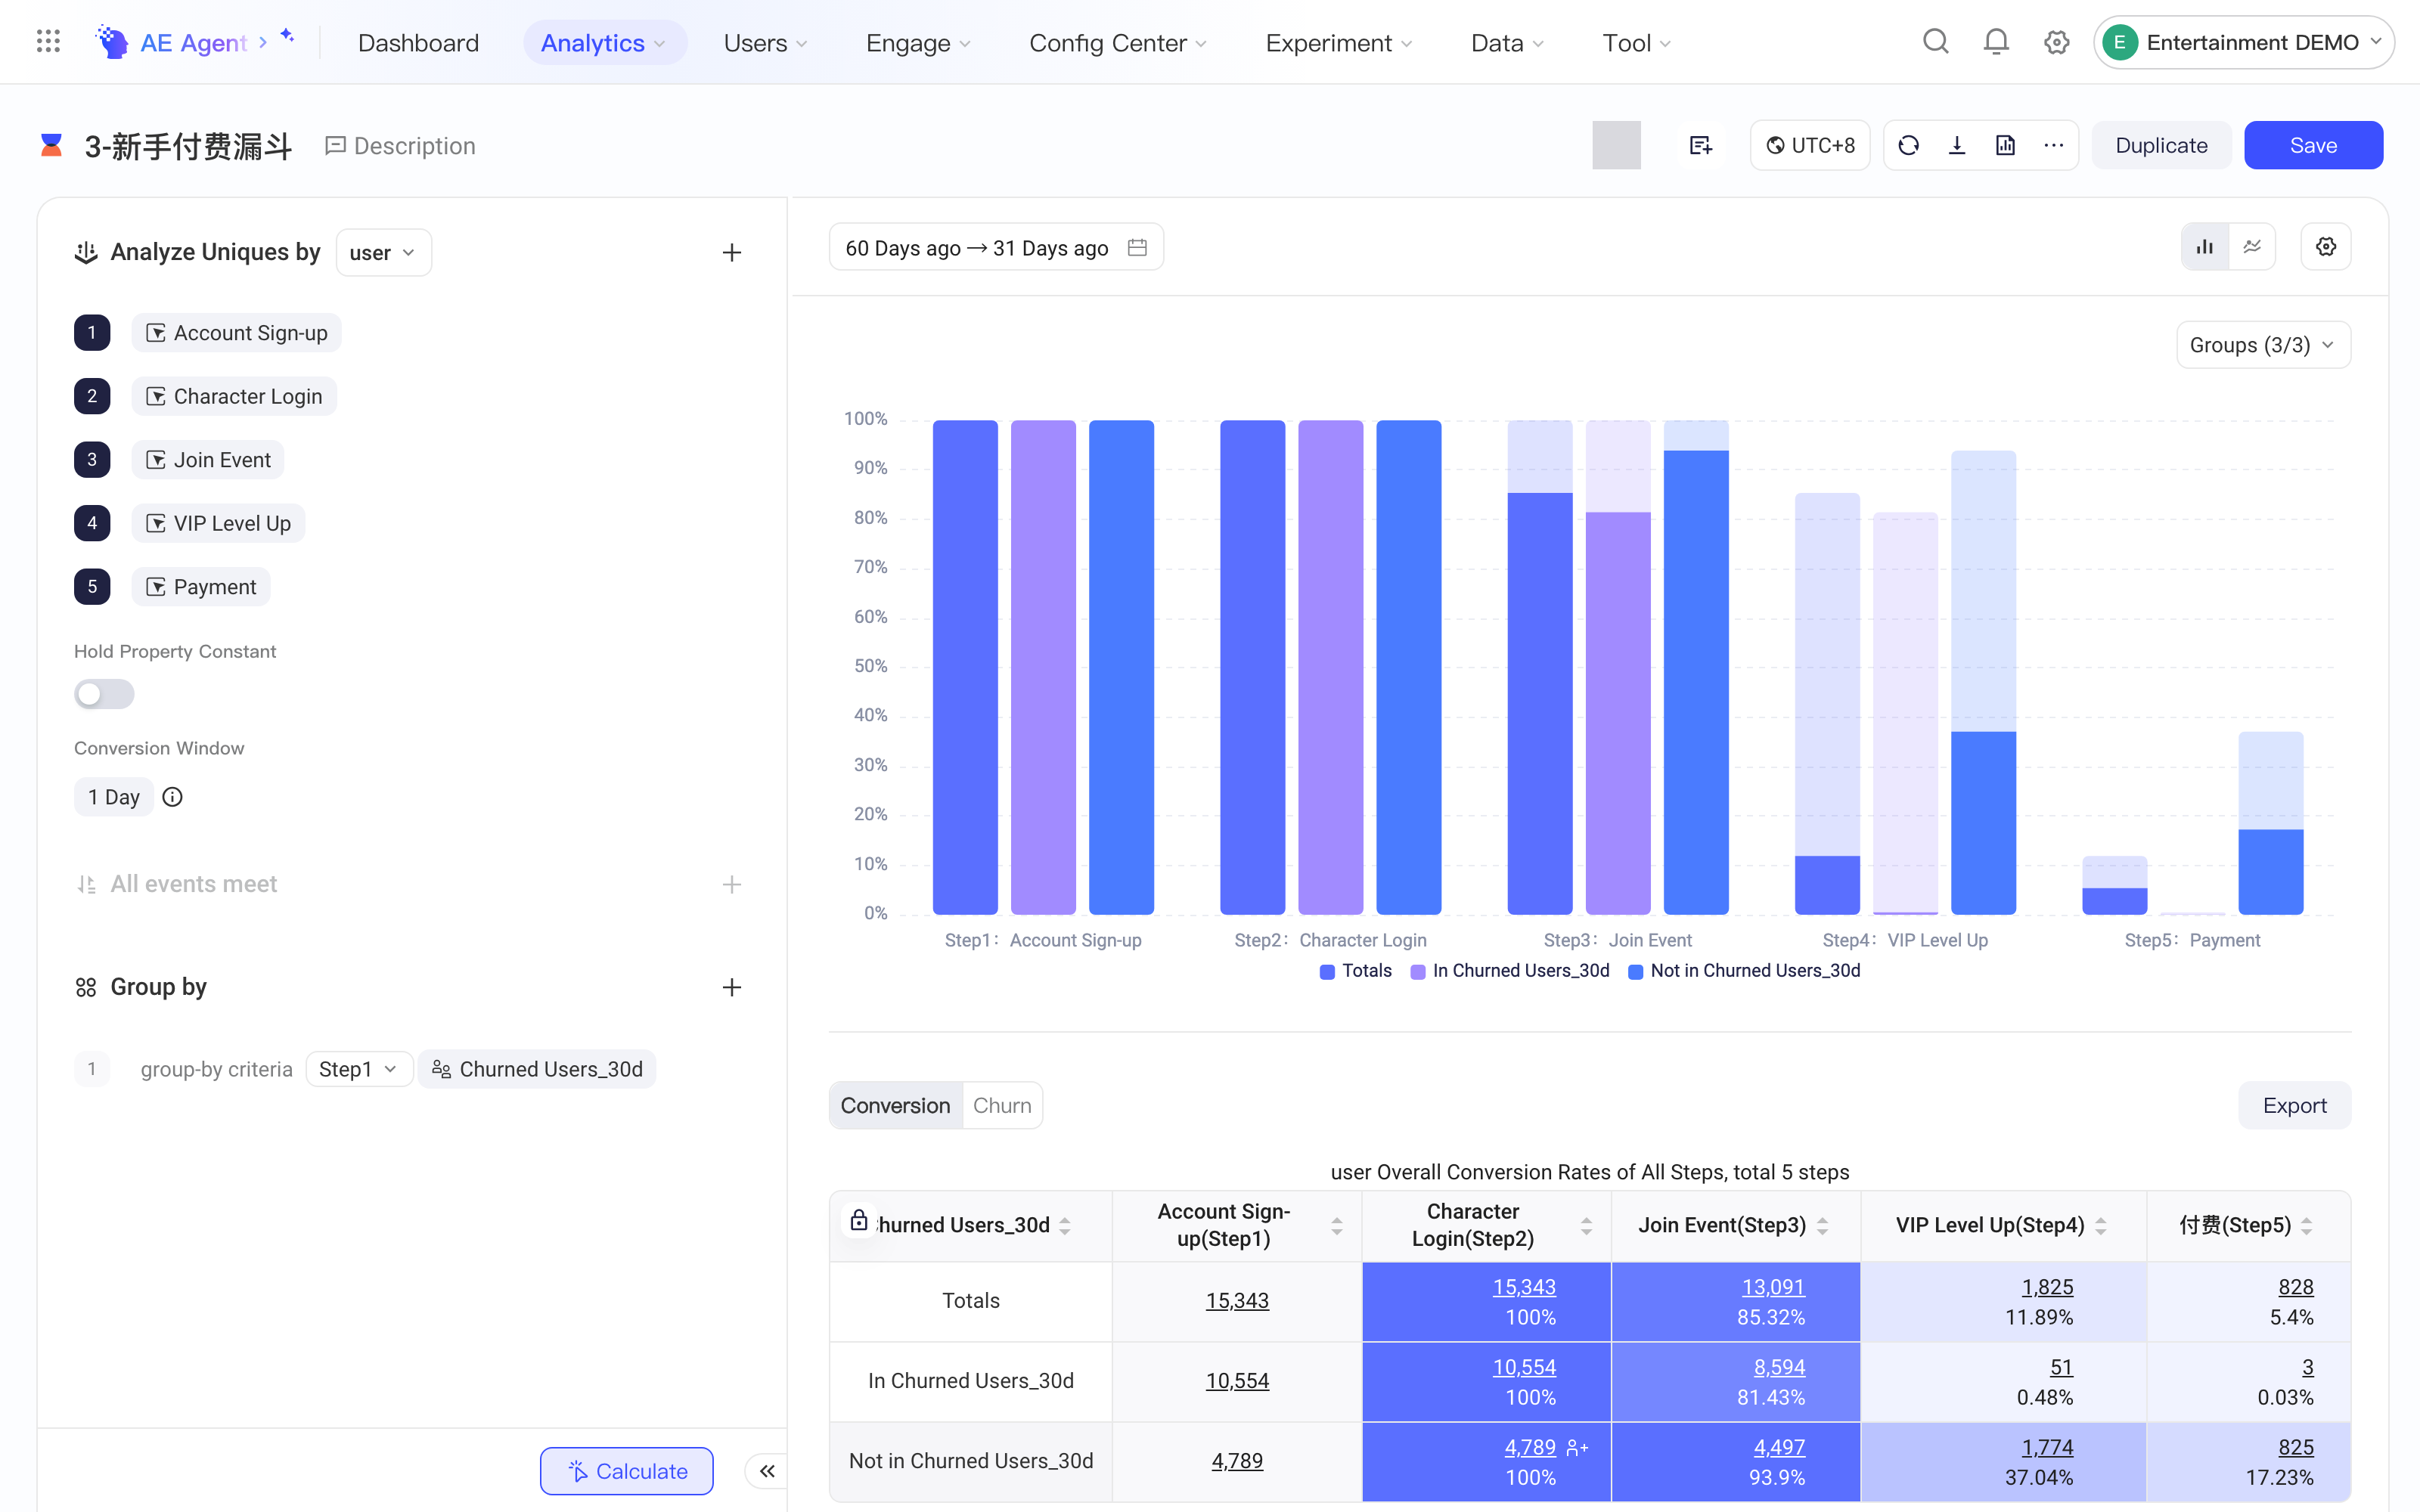Sort the Join Event(Step3) column

click(1822, 1226)
